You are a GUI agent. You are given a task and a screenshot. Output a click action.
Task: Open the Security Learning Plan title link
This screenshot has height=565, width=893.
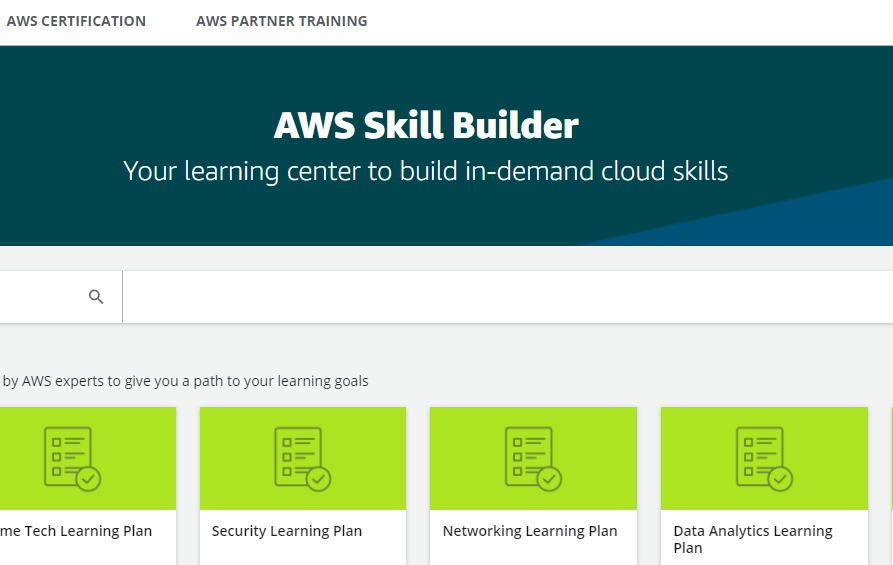pos(286,531)
